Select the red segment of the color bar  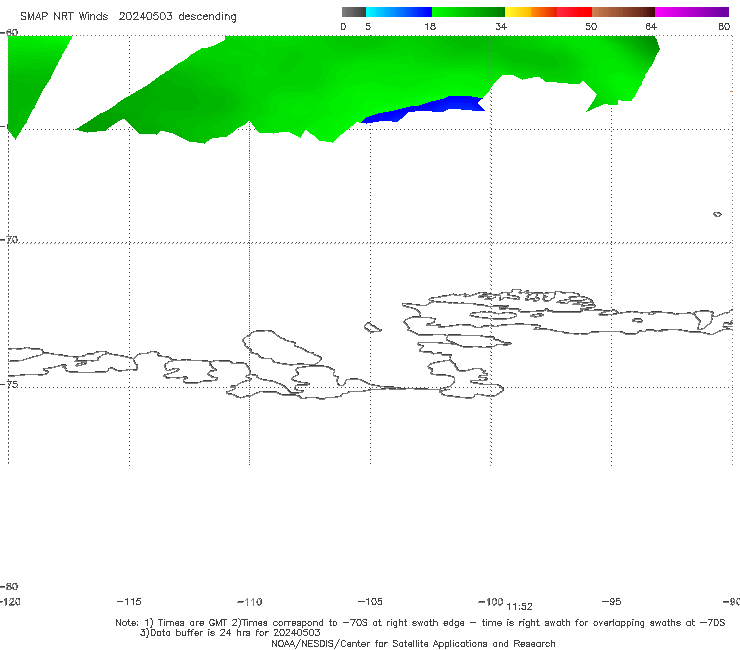(x=574, y=12)
